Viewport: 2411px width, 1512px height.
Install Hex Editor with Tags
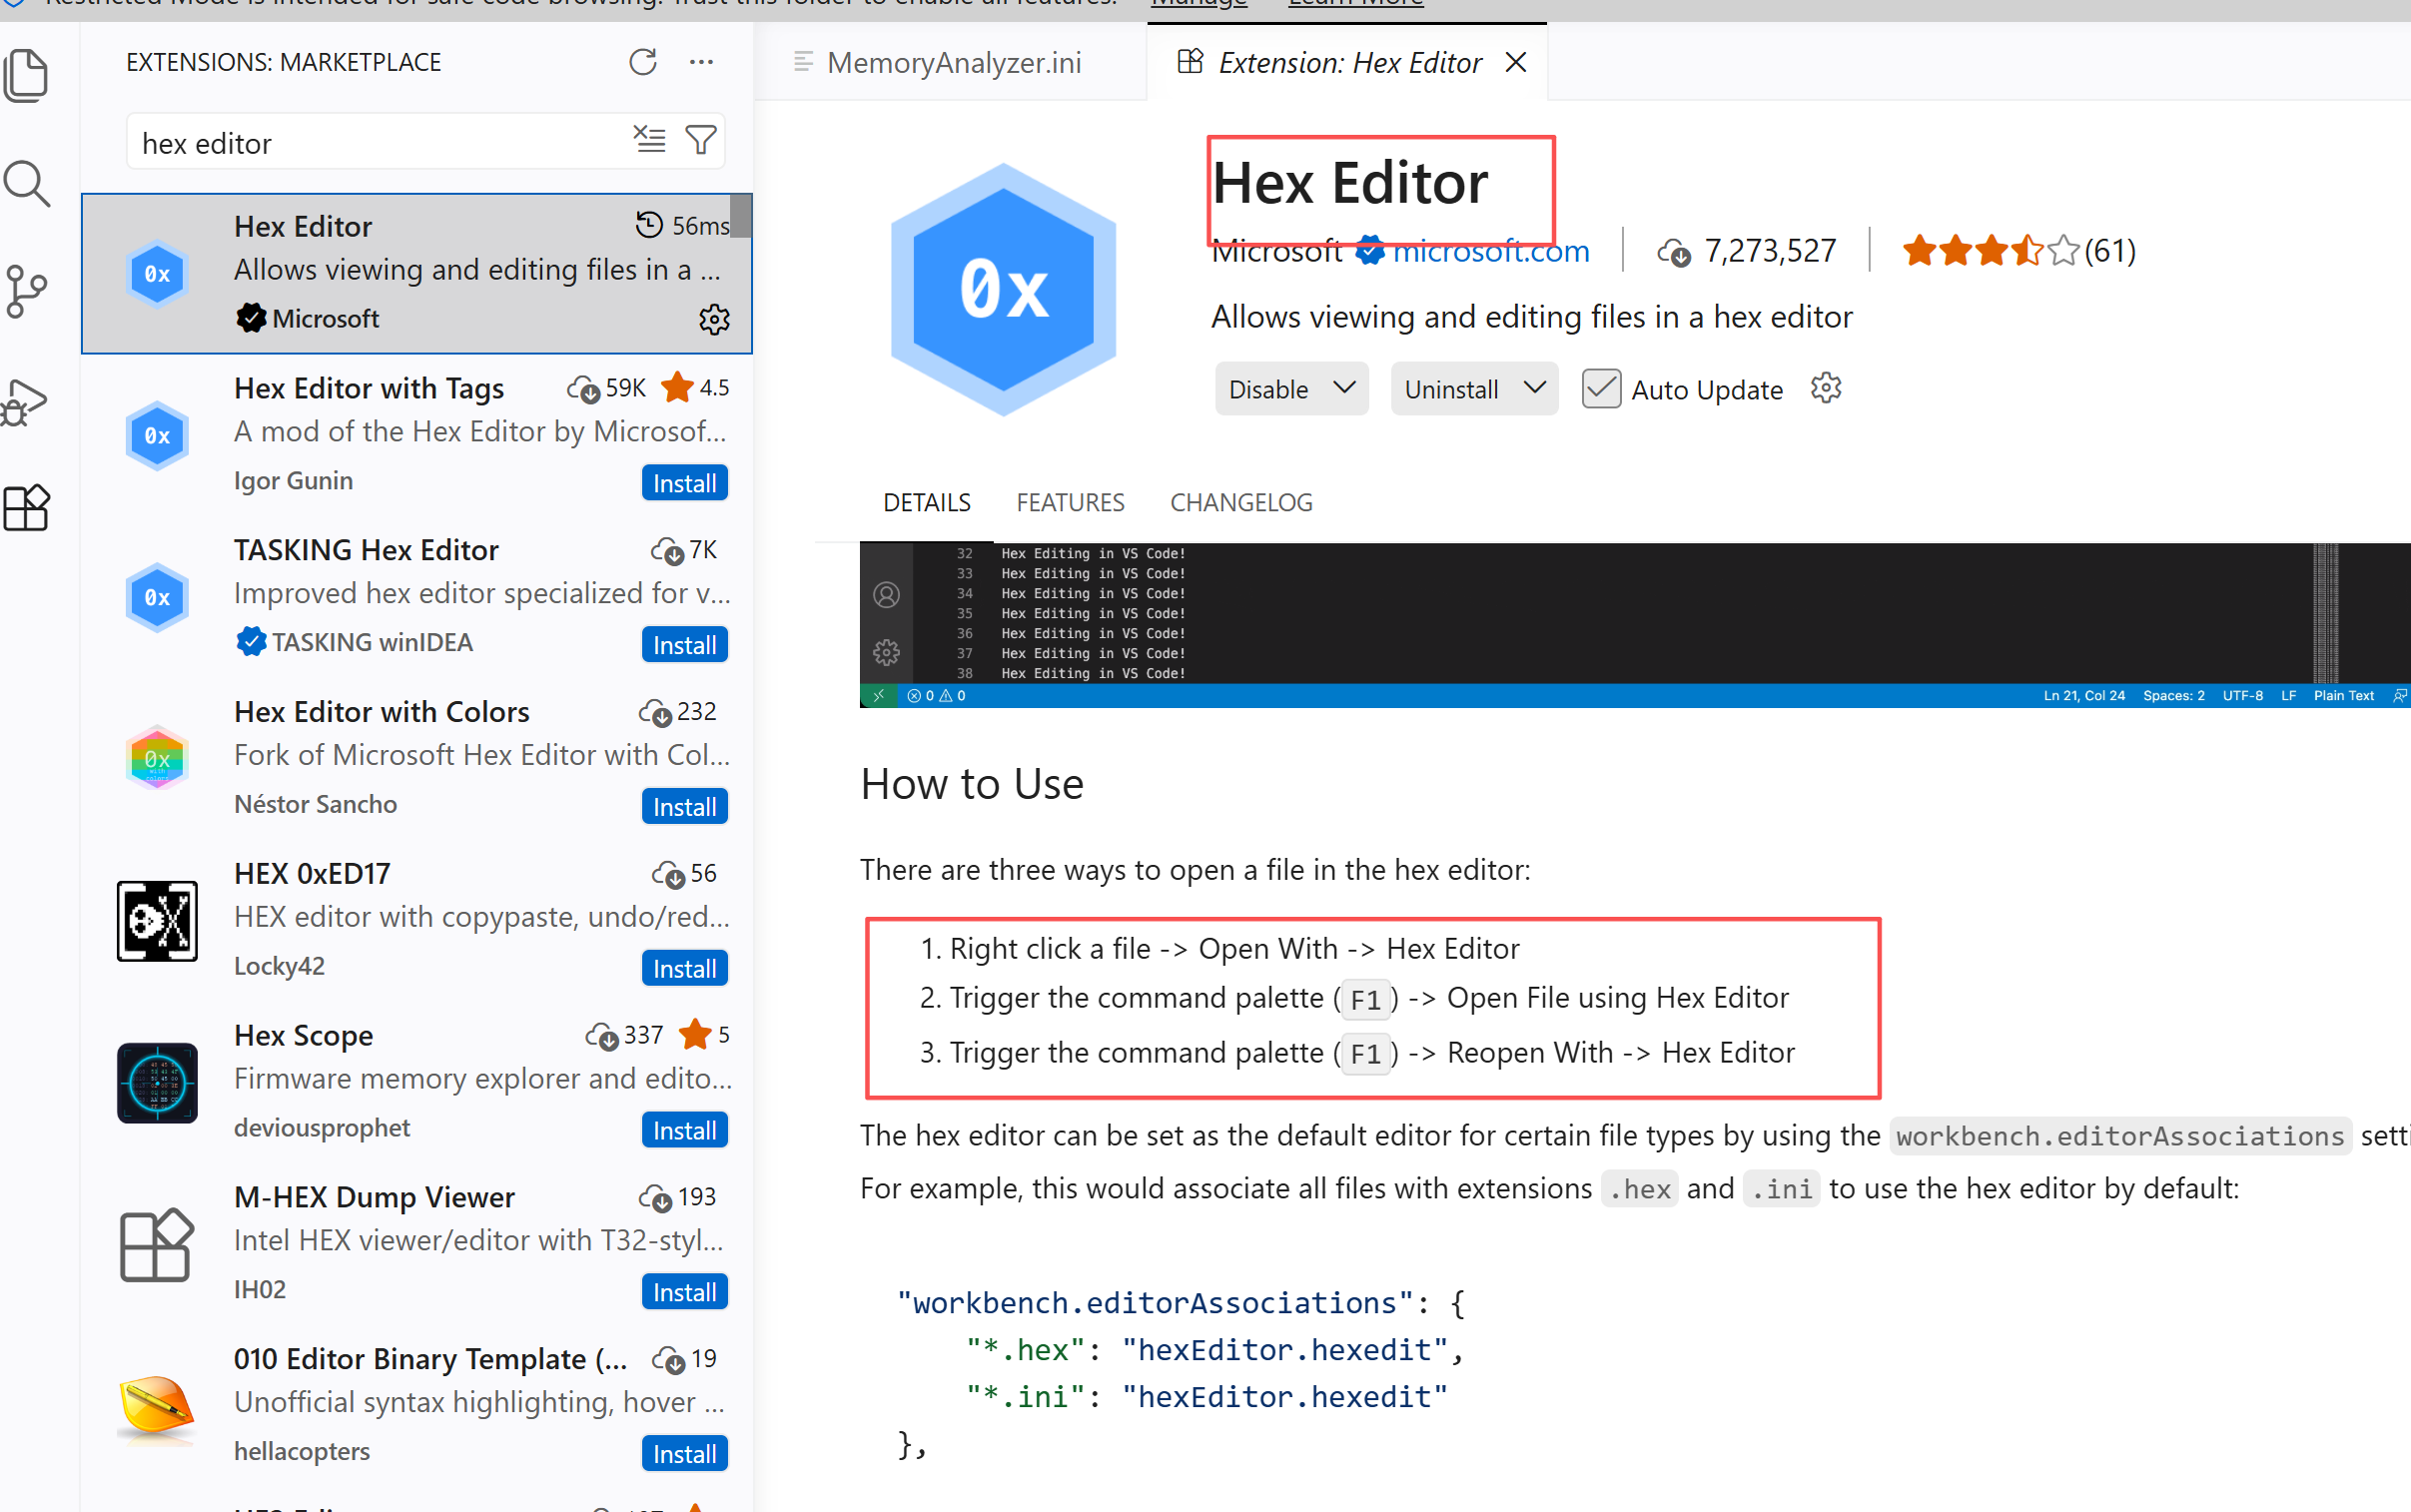pos(684,483)
